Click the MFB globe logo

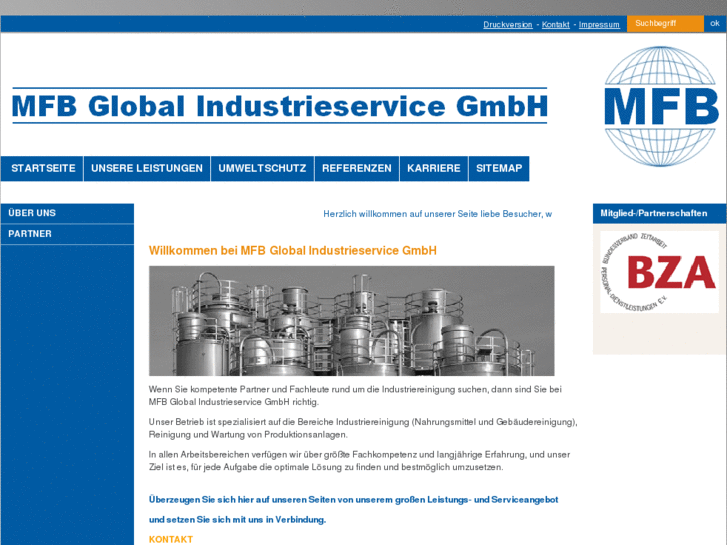[x=662, y=106]
